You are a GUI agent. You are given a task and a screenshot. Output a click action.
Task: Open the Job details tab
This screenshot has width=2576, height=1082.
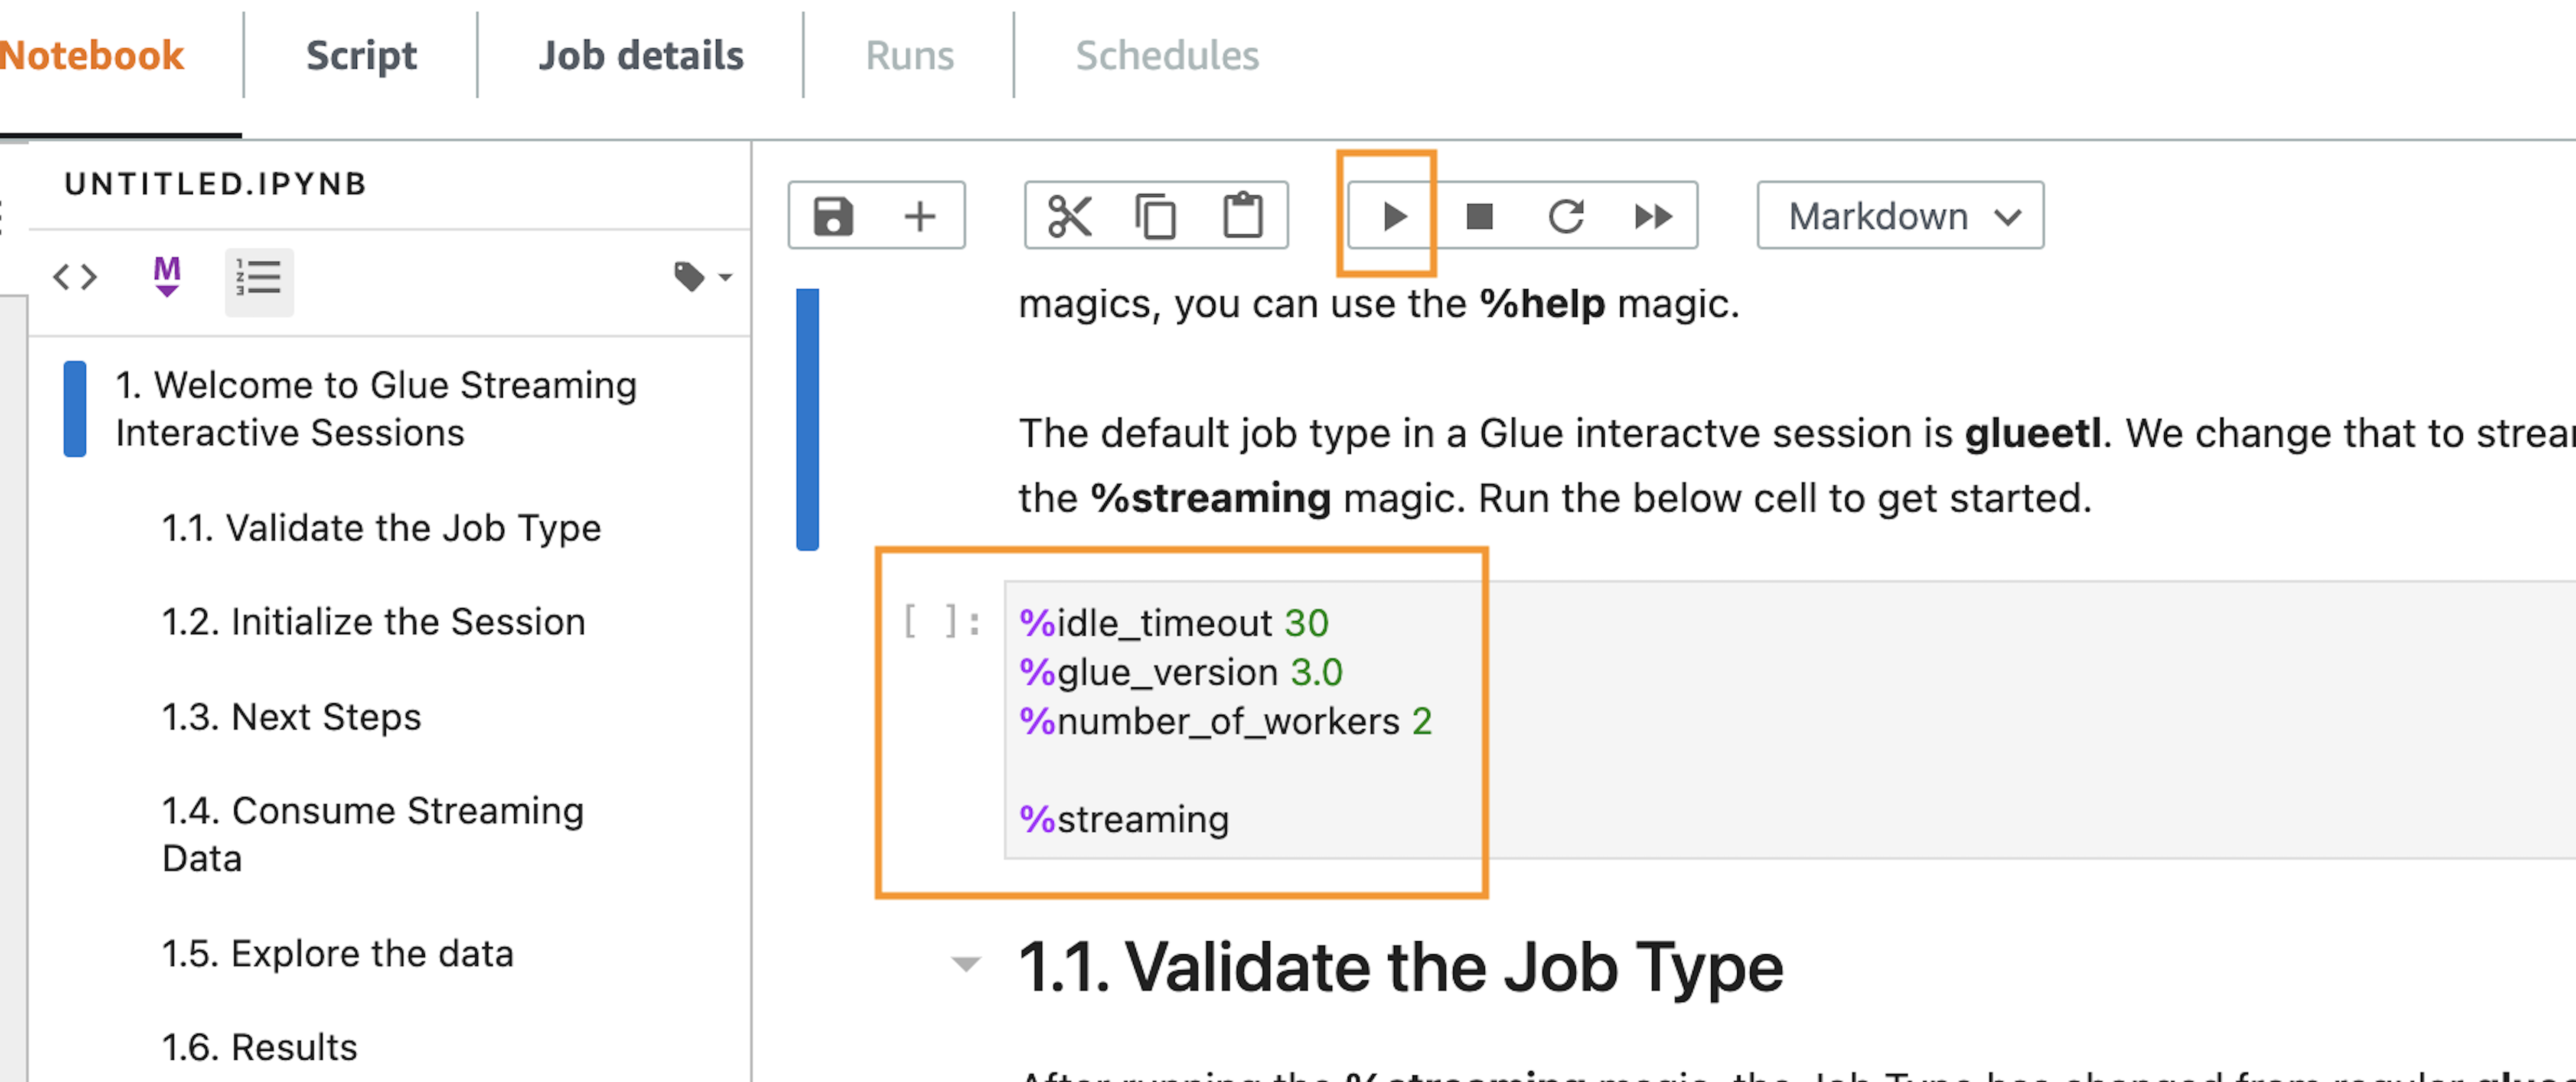point(641,55)
